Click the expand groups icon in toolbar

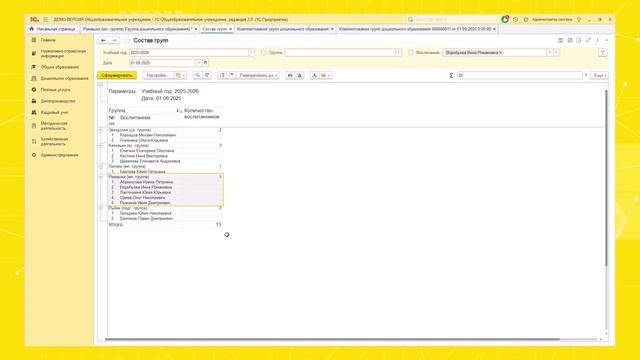[x=222, y=76]
